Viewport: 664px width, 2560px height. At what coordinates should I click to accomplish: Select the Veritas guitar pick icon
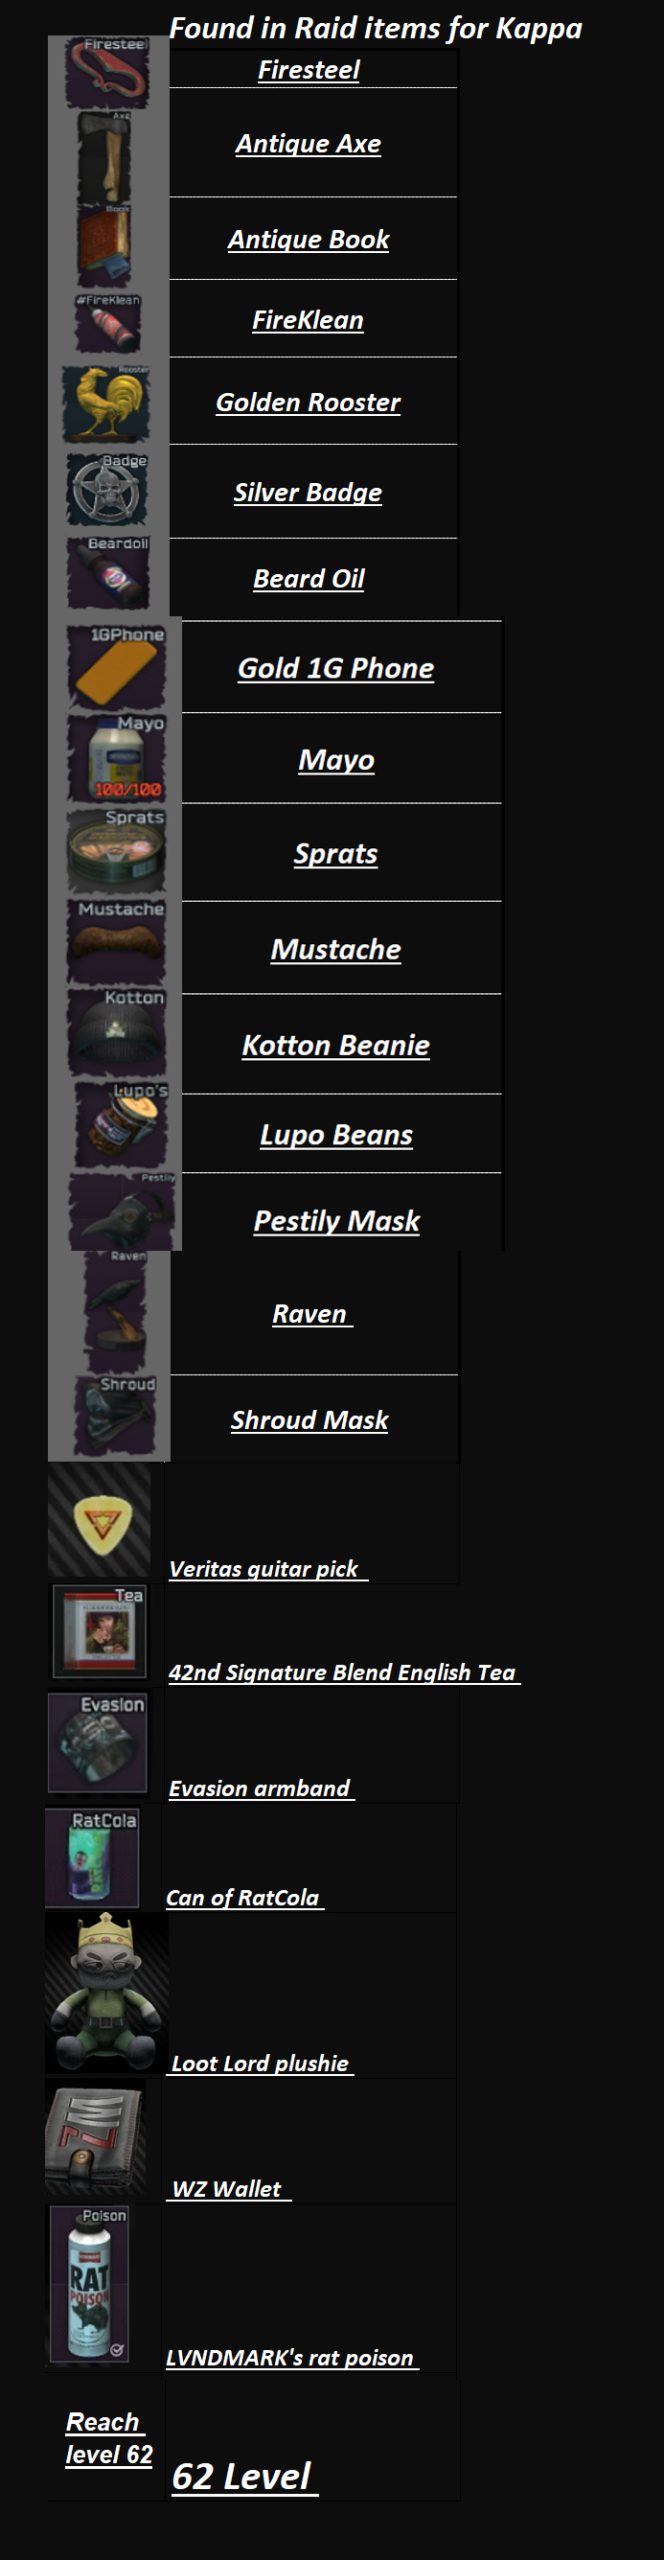pyautogui.click(x=100, y=1523)
